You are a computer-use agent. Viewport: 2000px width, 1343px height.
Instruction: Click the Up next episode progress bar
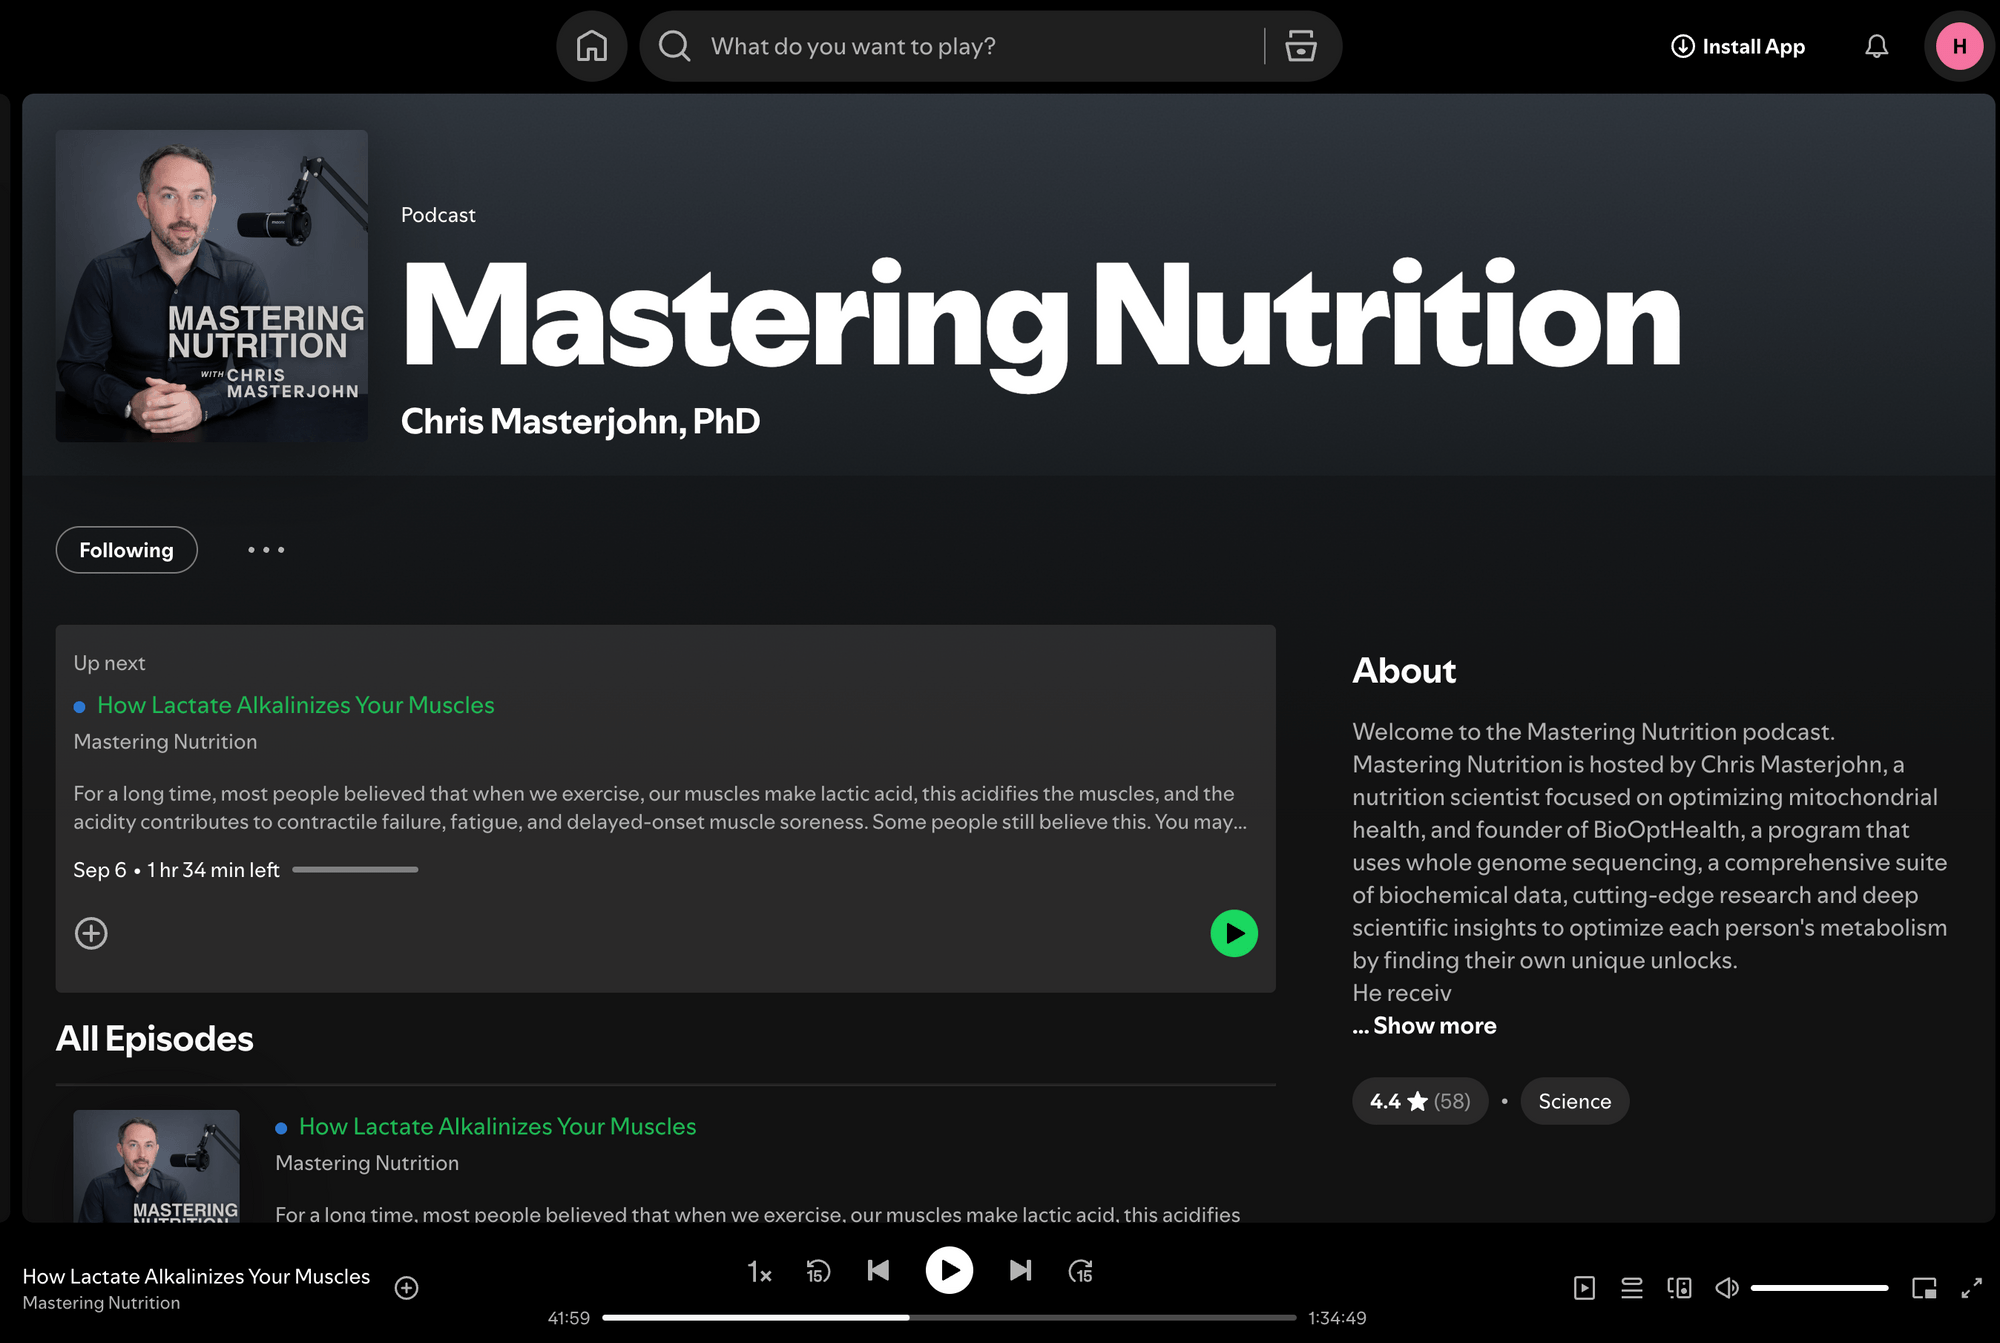coord(355,870)
